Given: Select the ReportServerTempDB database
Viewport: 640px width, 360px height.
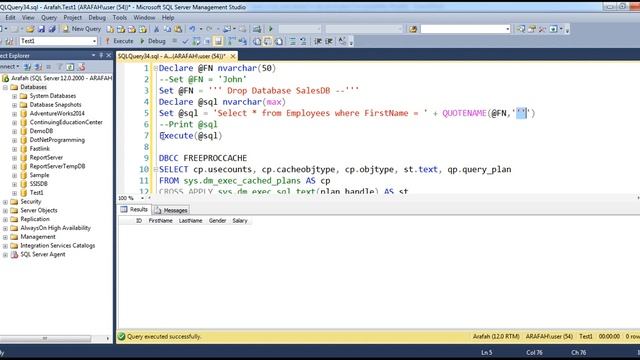Looking at the screenshot, I should (57, 166).
